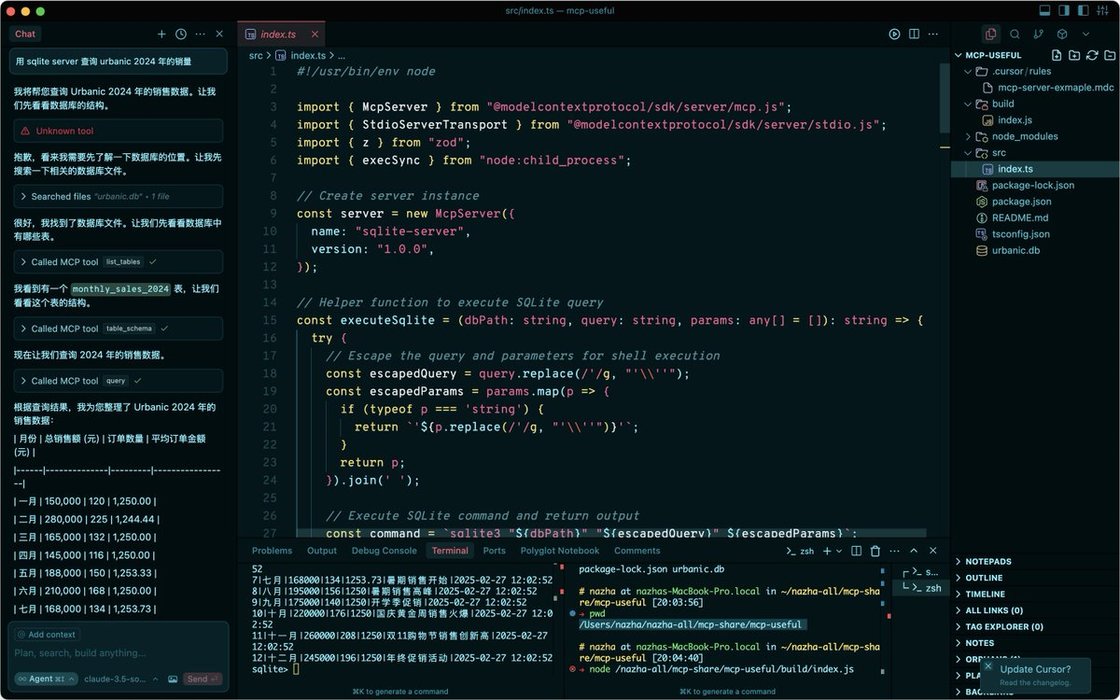Switch to the Problems panel tab
Image resolution: width=1120 pixels, height=700 pixels.
pyautogui.click(x=272, y=551)
